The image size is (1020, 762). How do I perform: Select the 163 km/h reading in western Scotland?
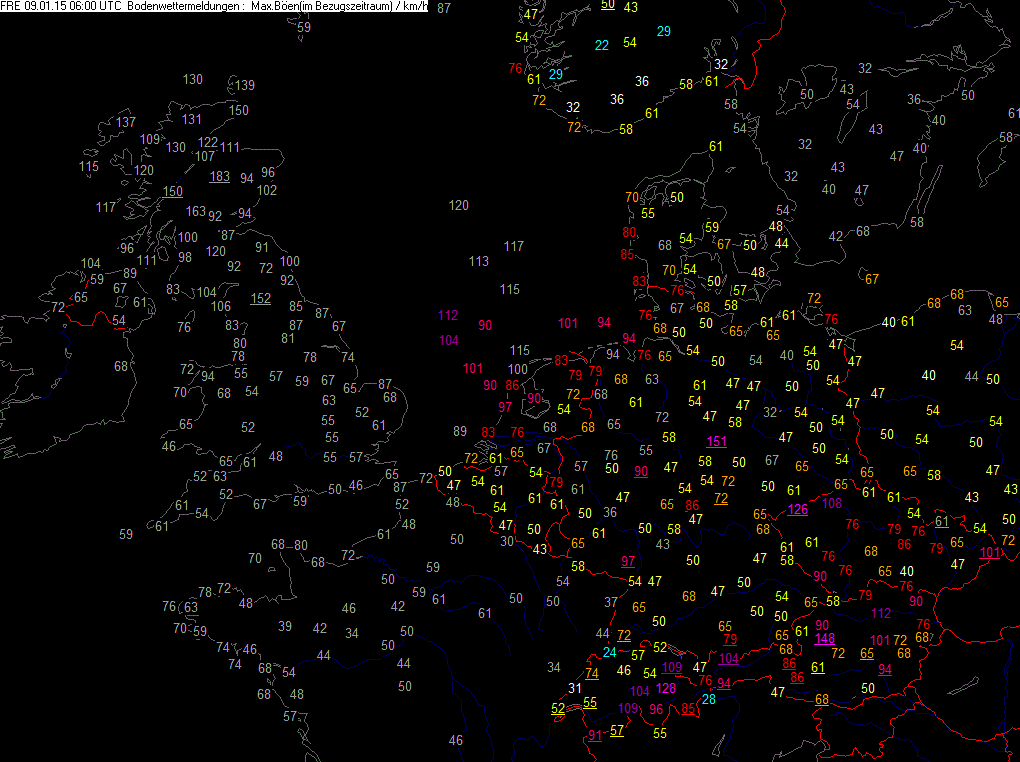(196, 211)
